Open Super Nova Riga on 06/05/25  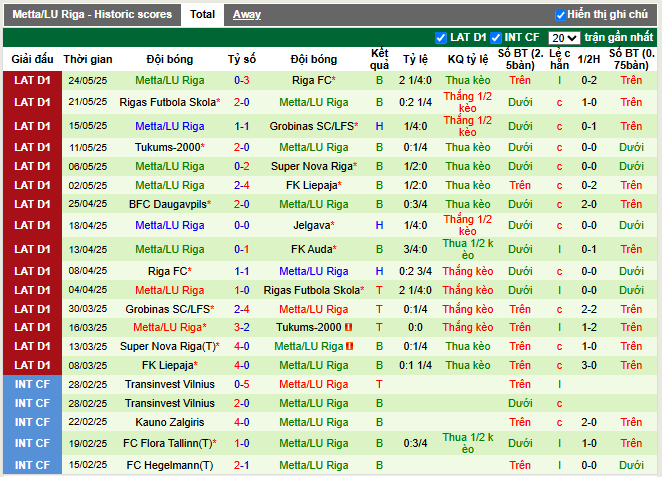pyautogui.click(x=314, y=166)
